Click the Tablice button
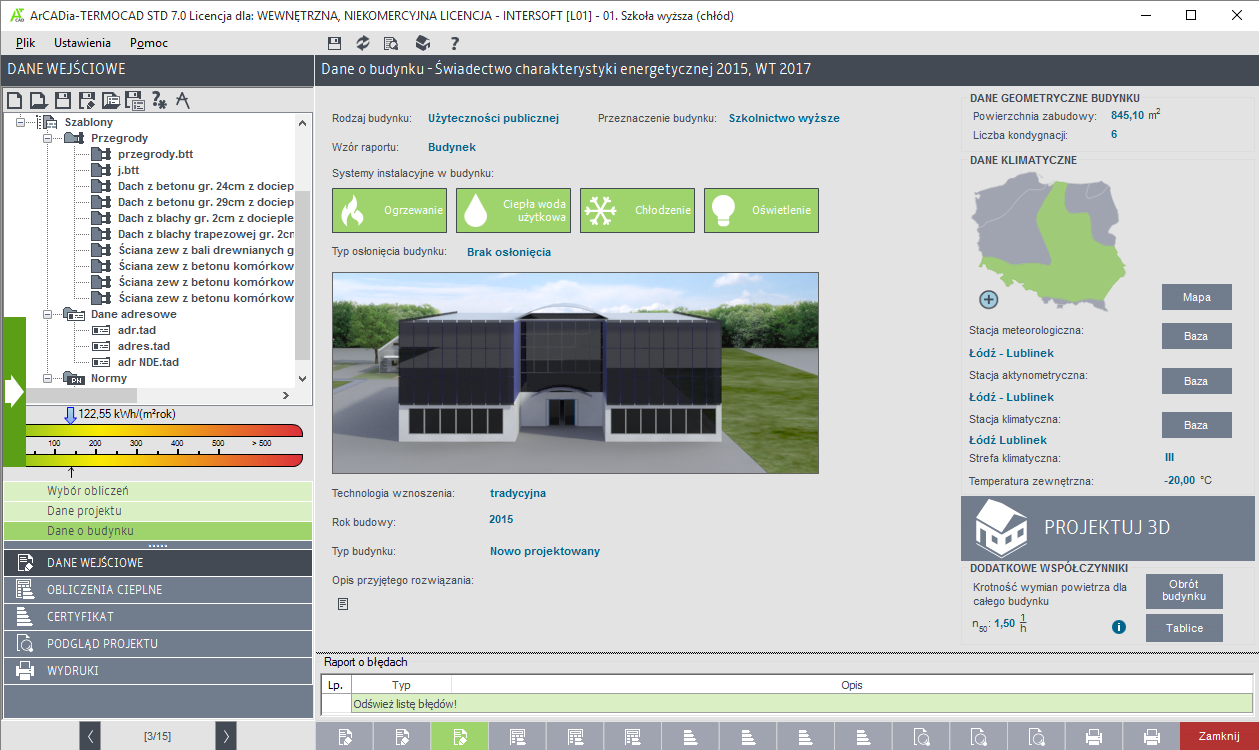1260x750 pixels. coord(1184,628)
